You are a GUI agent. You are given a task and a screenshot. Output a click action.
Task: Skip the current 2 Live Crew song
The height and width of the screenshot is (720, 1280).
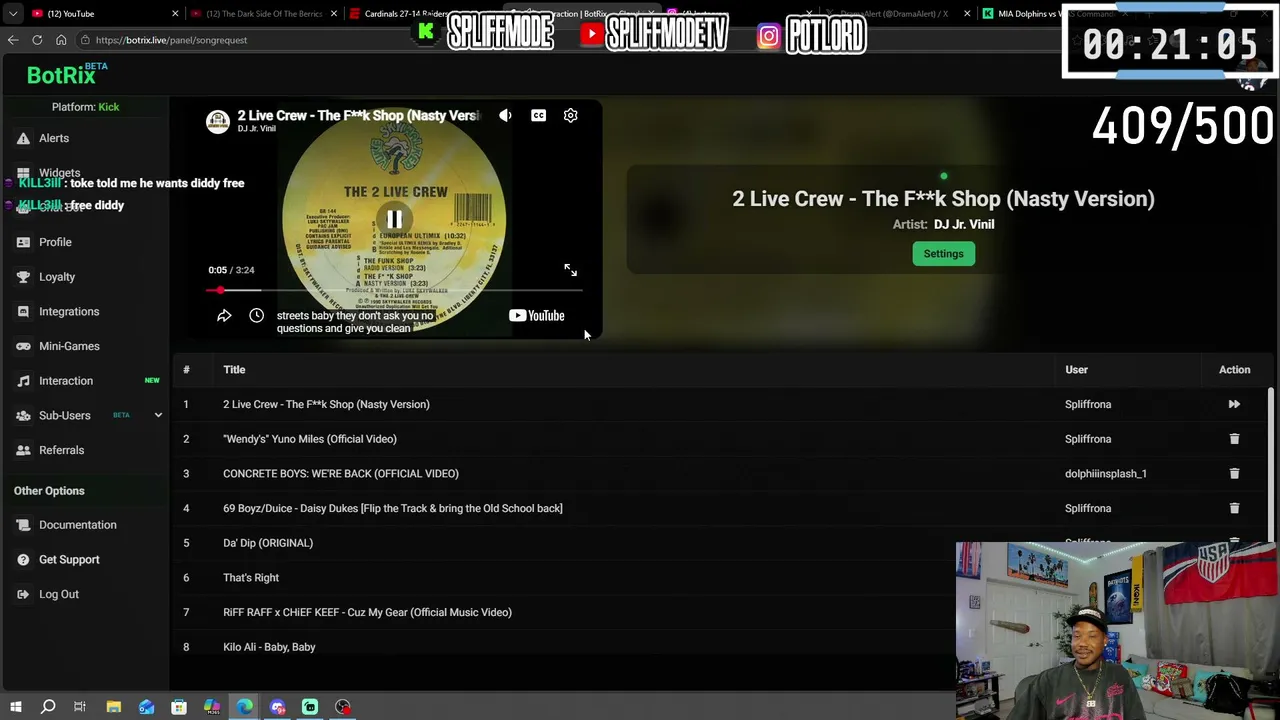1234,404
